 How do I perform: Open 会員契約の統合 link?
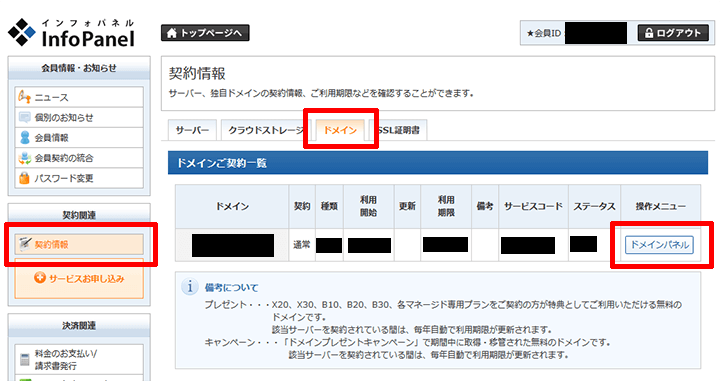click(79, 158)
